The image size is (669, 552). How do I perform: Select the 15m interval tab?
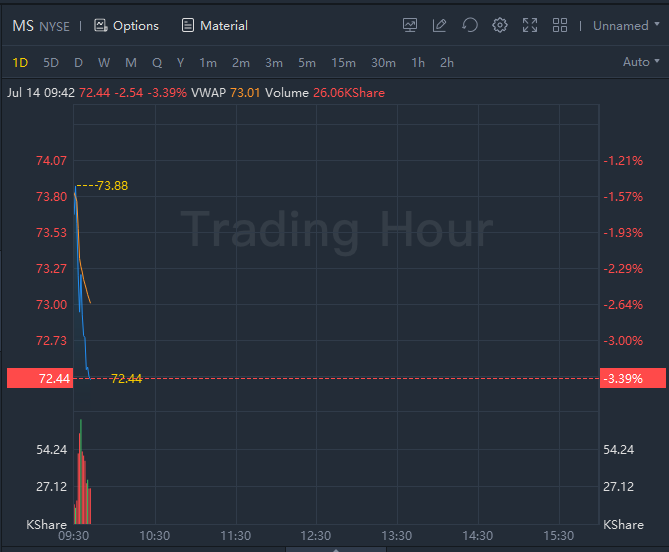[343, 63]
